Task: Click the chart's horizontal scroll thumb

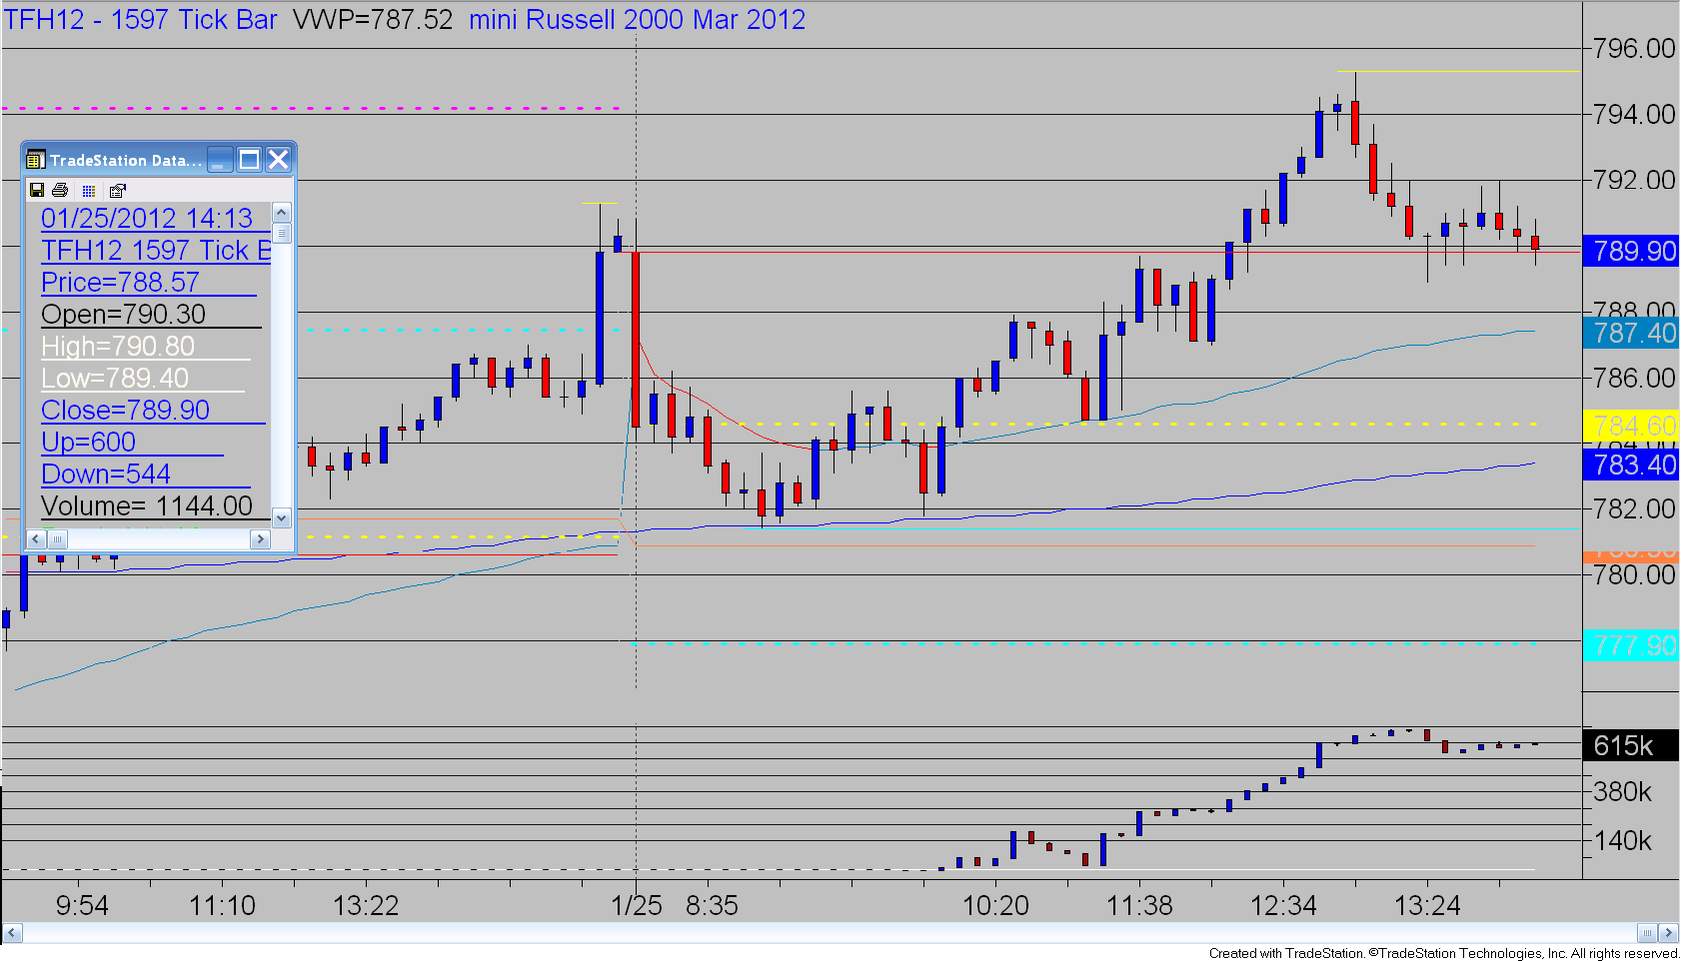Action: point(1647,933)
